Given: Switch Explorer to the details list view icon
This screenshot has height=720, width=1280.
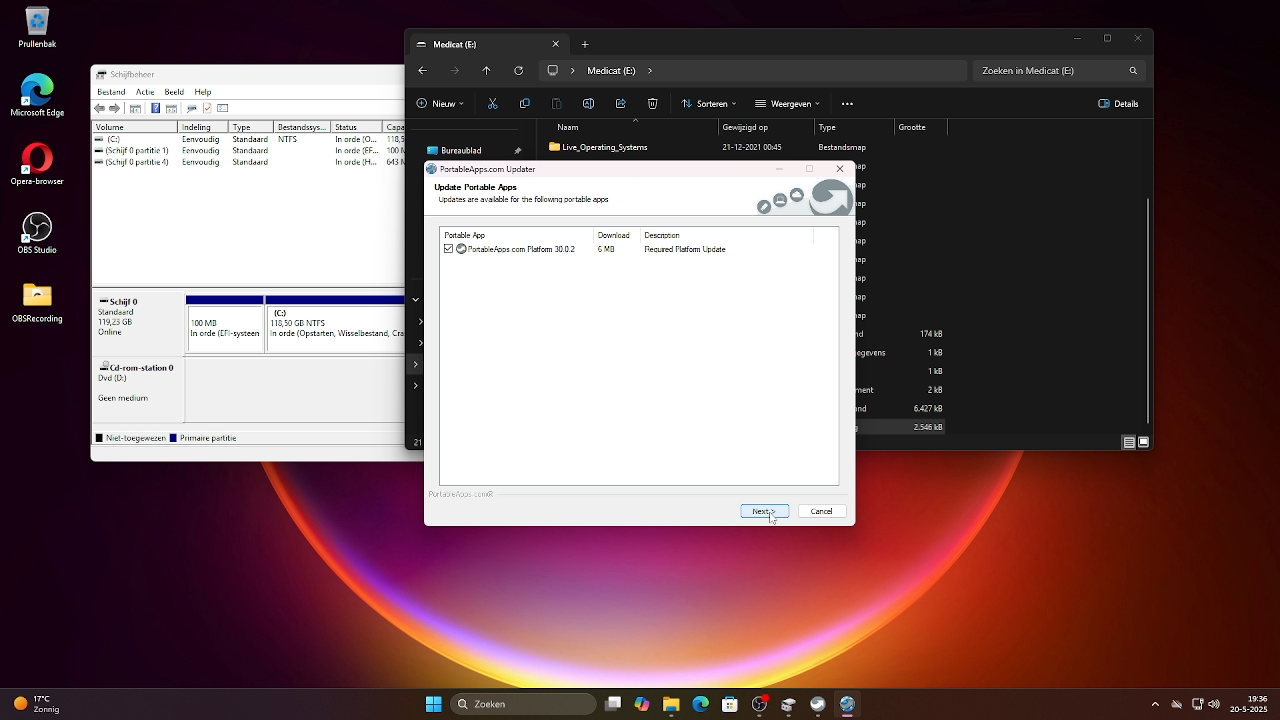Looking at the screenshot, I should coord(1128,442).
